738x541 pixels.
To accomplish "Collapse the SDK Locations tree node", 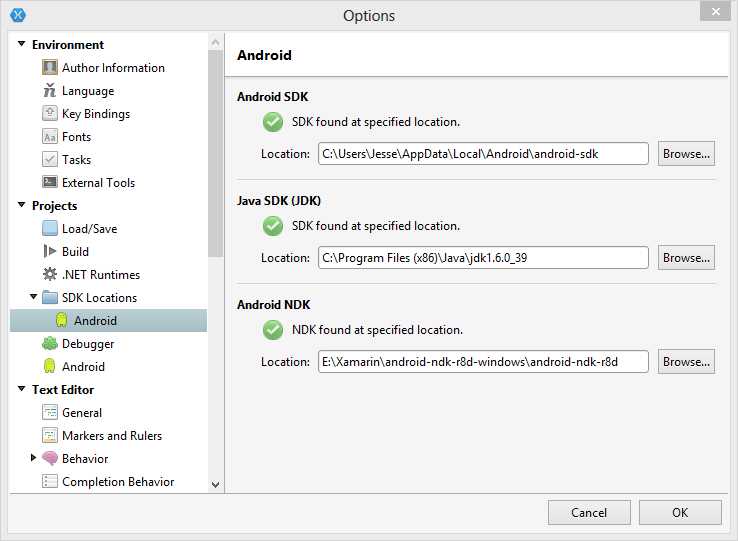I will coord(33,298).
